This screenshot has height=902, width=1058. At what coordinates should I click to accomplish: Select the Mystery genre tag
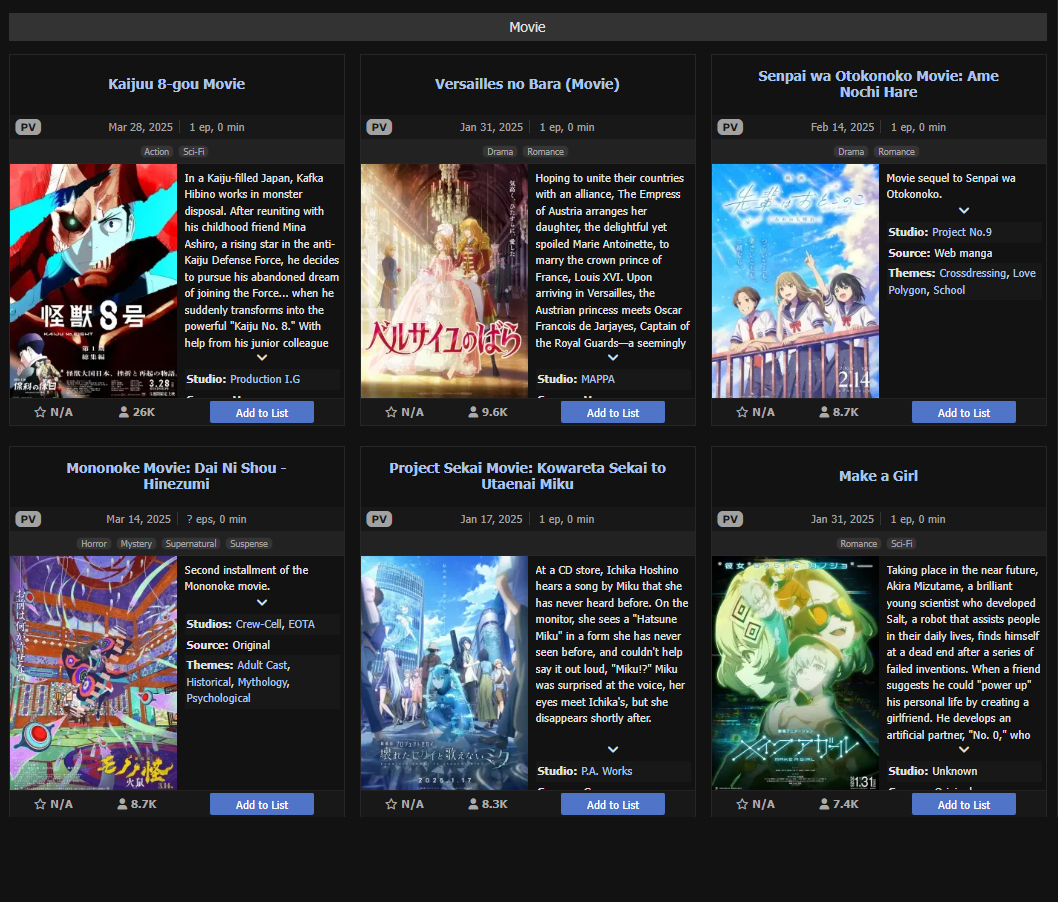point(136,544)
